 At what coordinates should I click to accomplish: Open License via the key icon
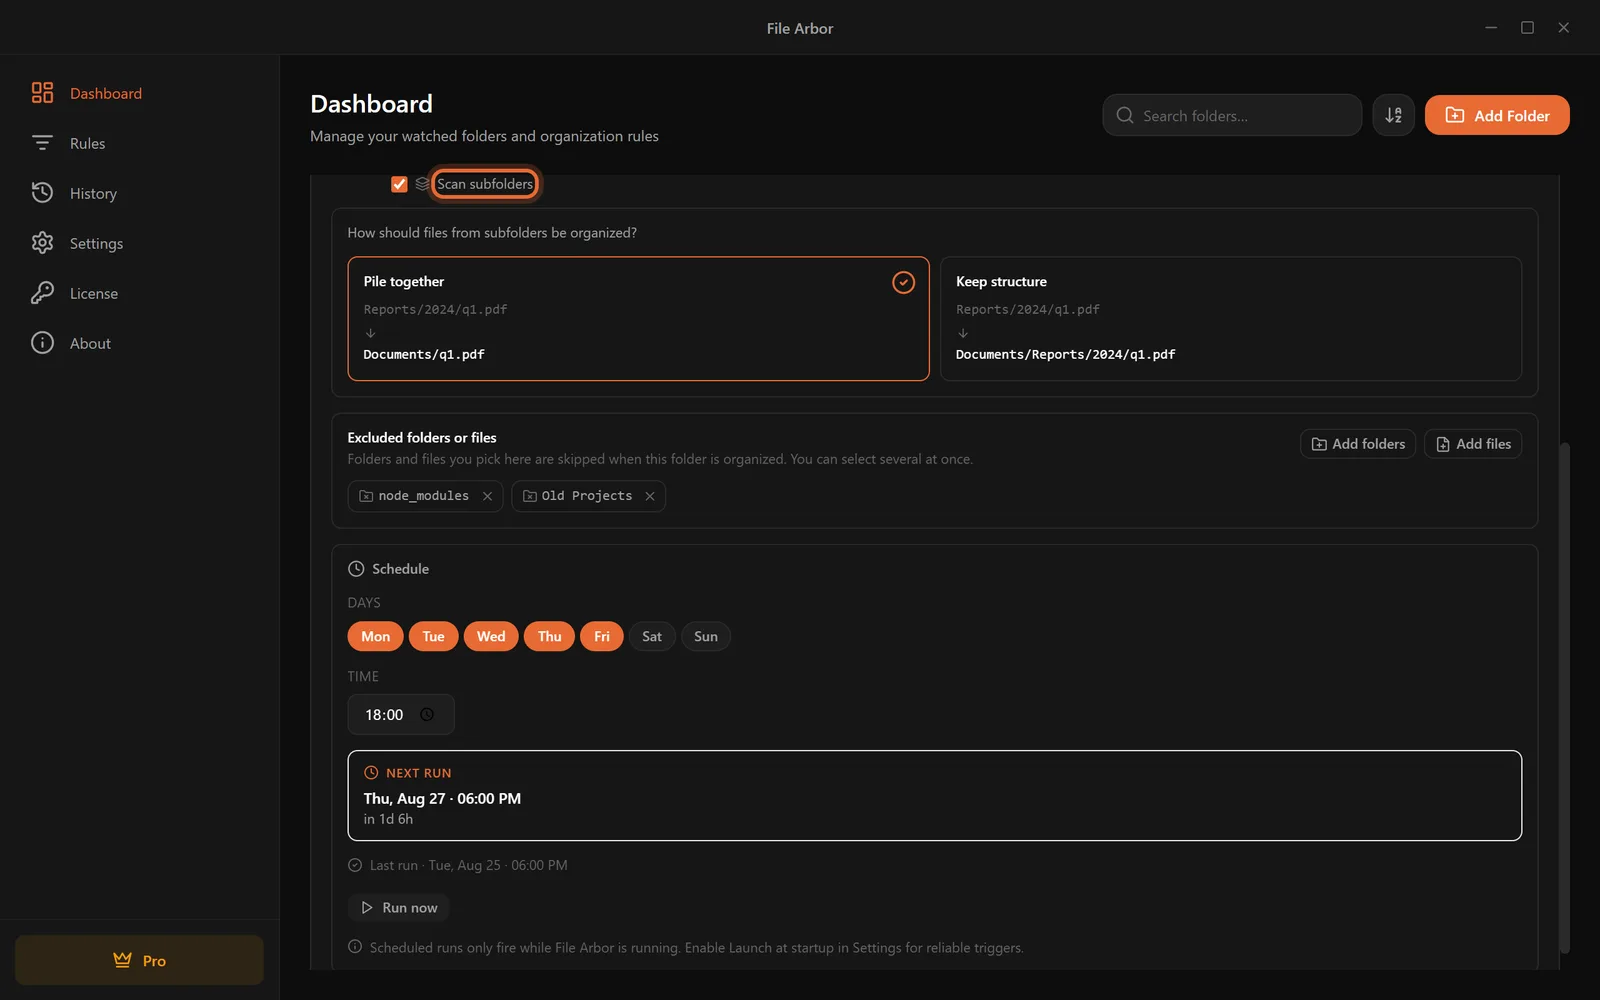click(42, 293)
